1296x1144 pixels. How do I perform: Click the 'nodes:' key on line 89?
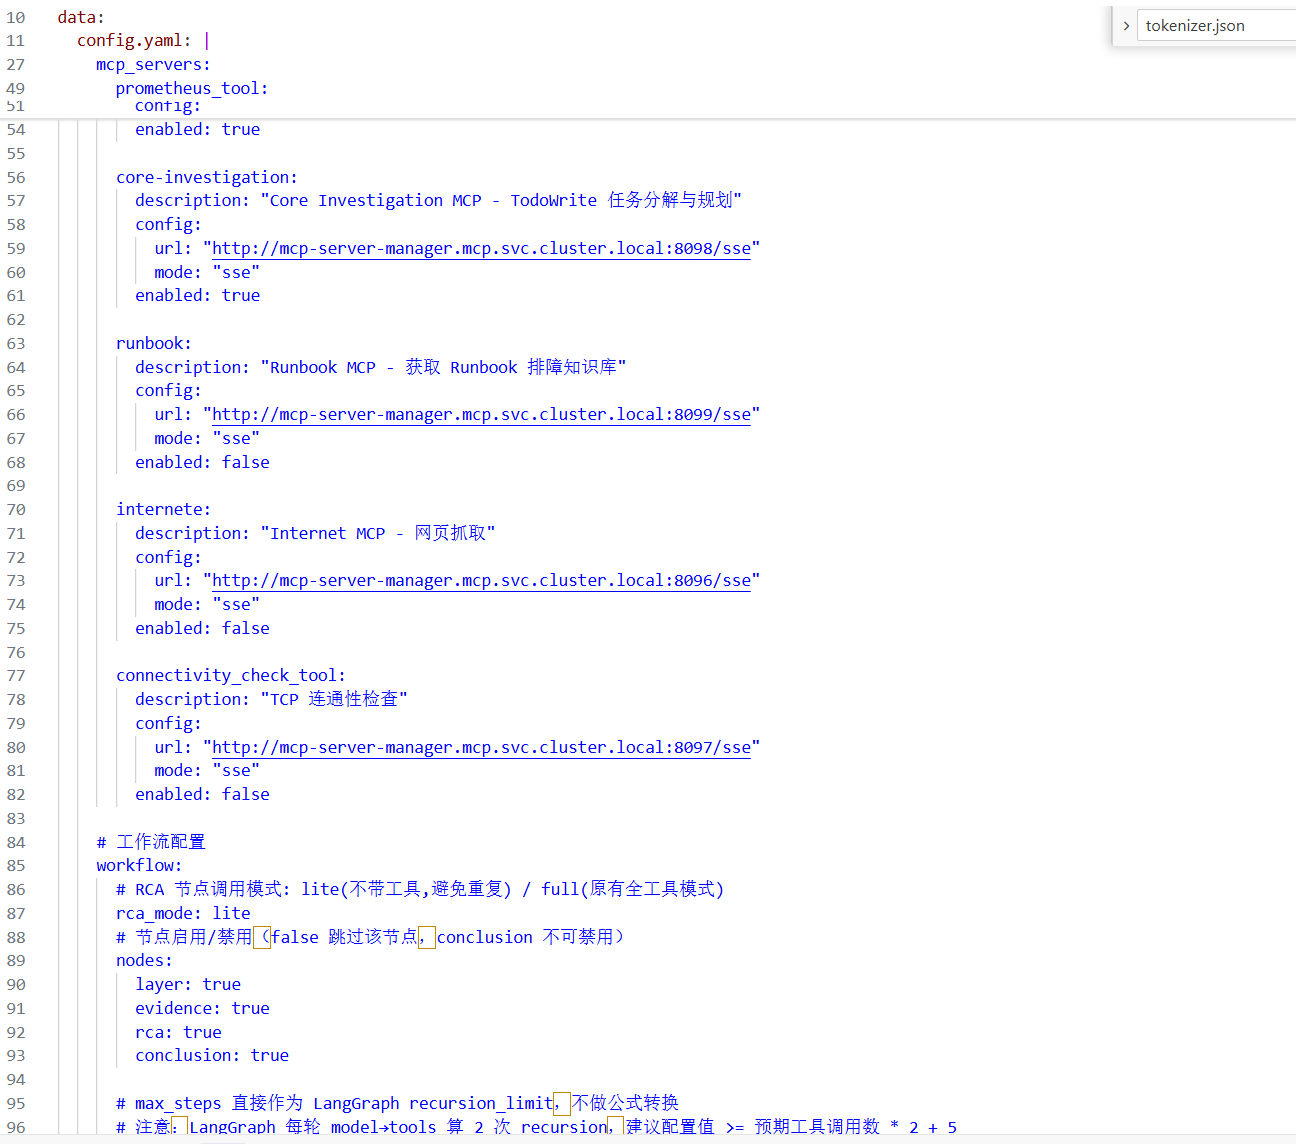pyautogui.click(x=144, y=960)
